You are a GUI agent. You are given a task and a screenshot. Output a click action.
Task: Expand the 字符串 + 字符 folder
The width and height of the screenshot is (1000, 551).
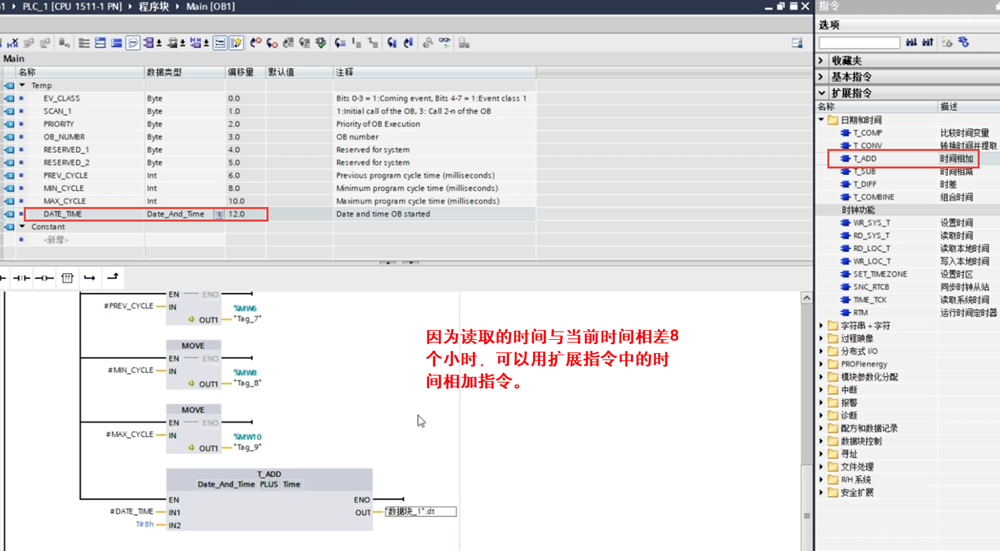coord(822,326)
